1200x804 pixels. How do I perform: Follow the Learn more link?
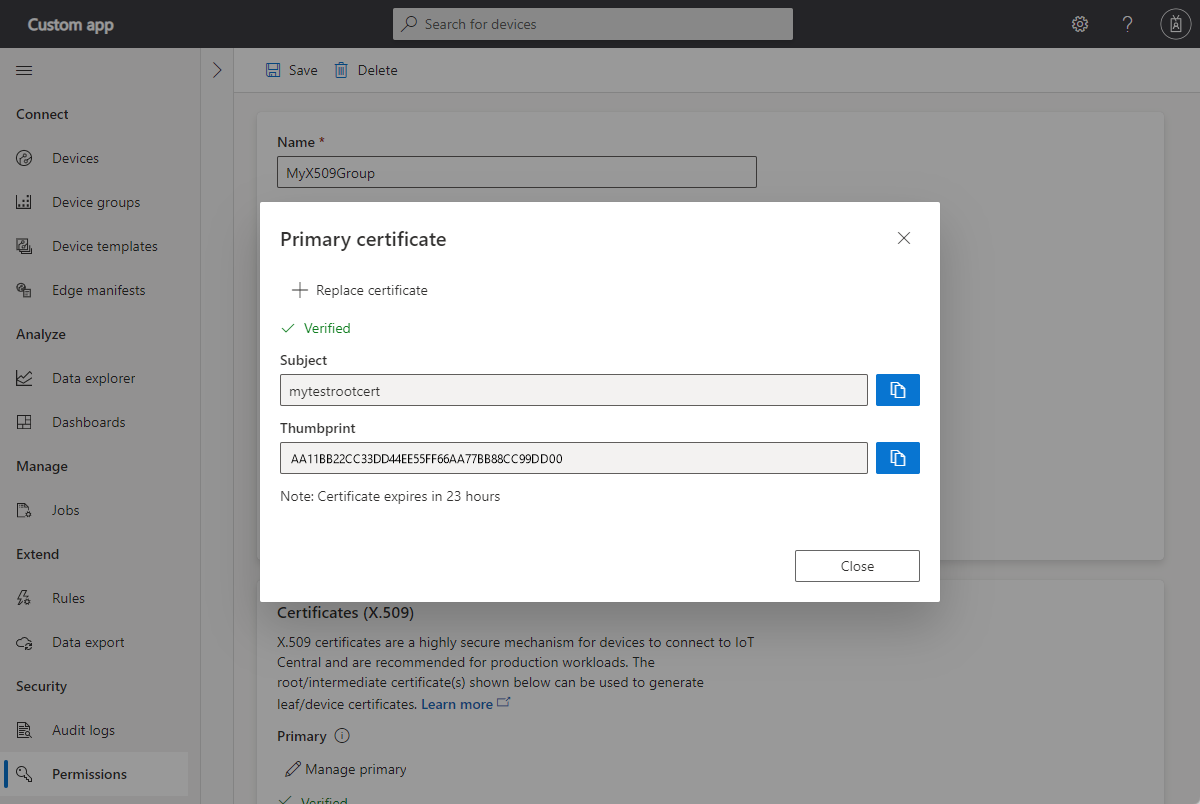click(457, 704)
